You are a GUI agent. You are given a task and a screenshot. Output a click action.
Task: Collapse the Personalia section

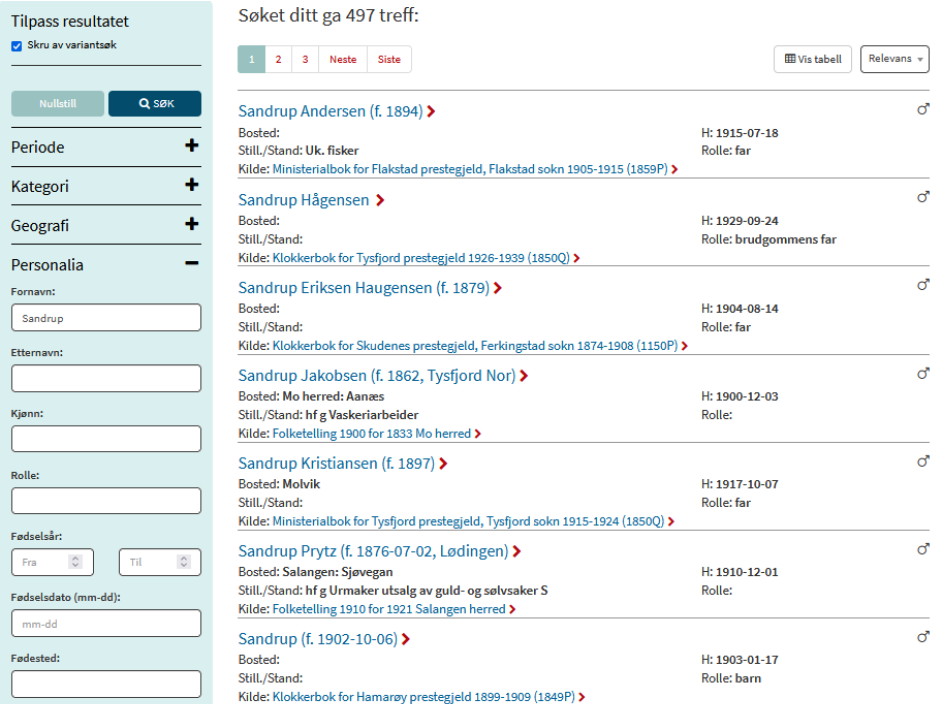click(x=191, y=265)
